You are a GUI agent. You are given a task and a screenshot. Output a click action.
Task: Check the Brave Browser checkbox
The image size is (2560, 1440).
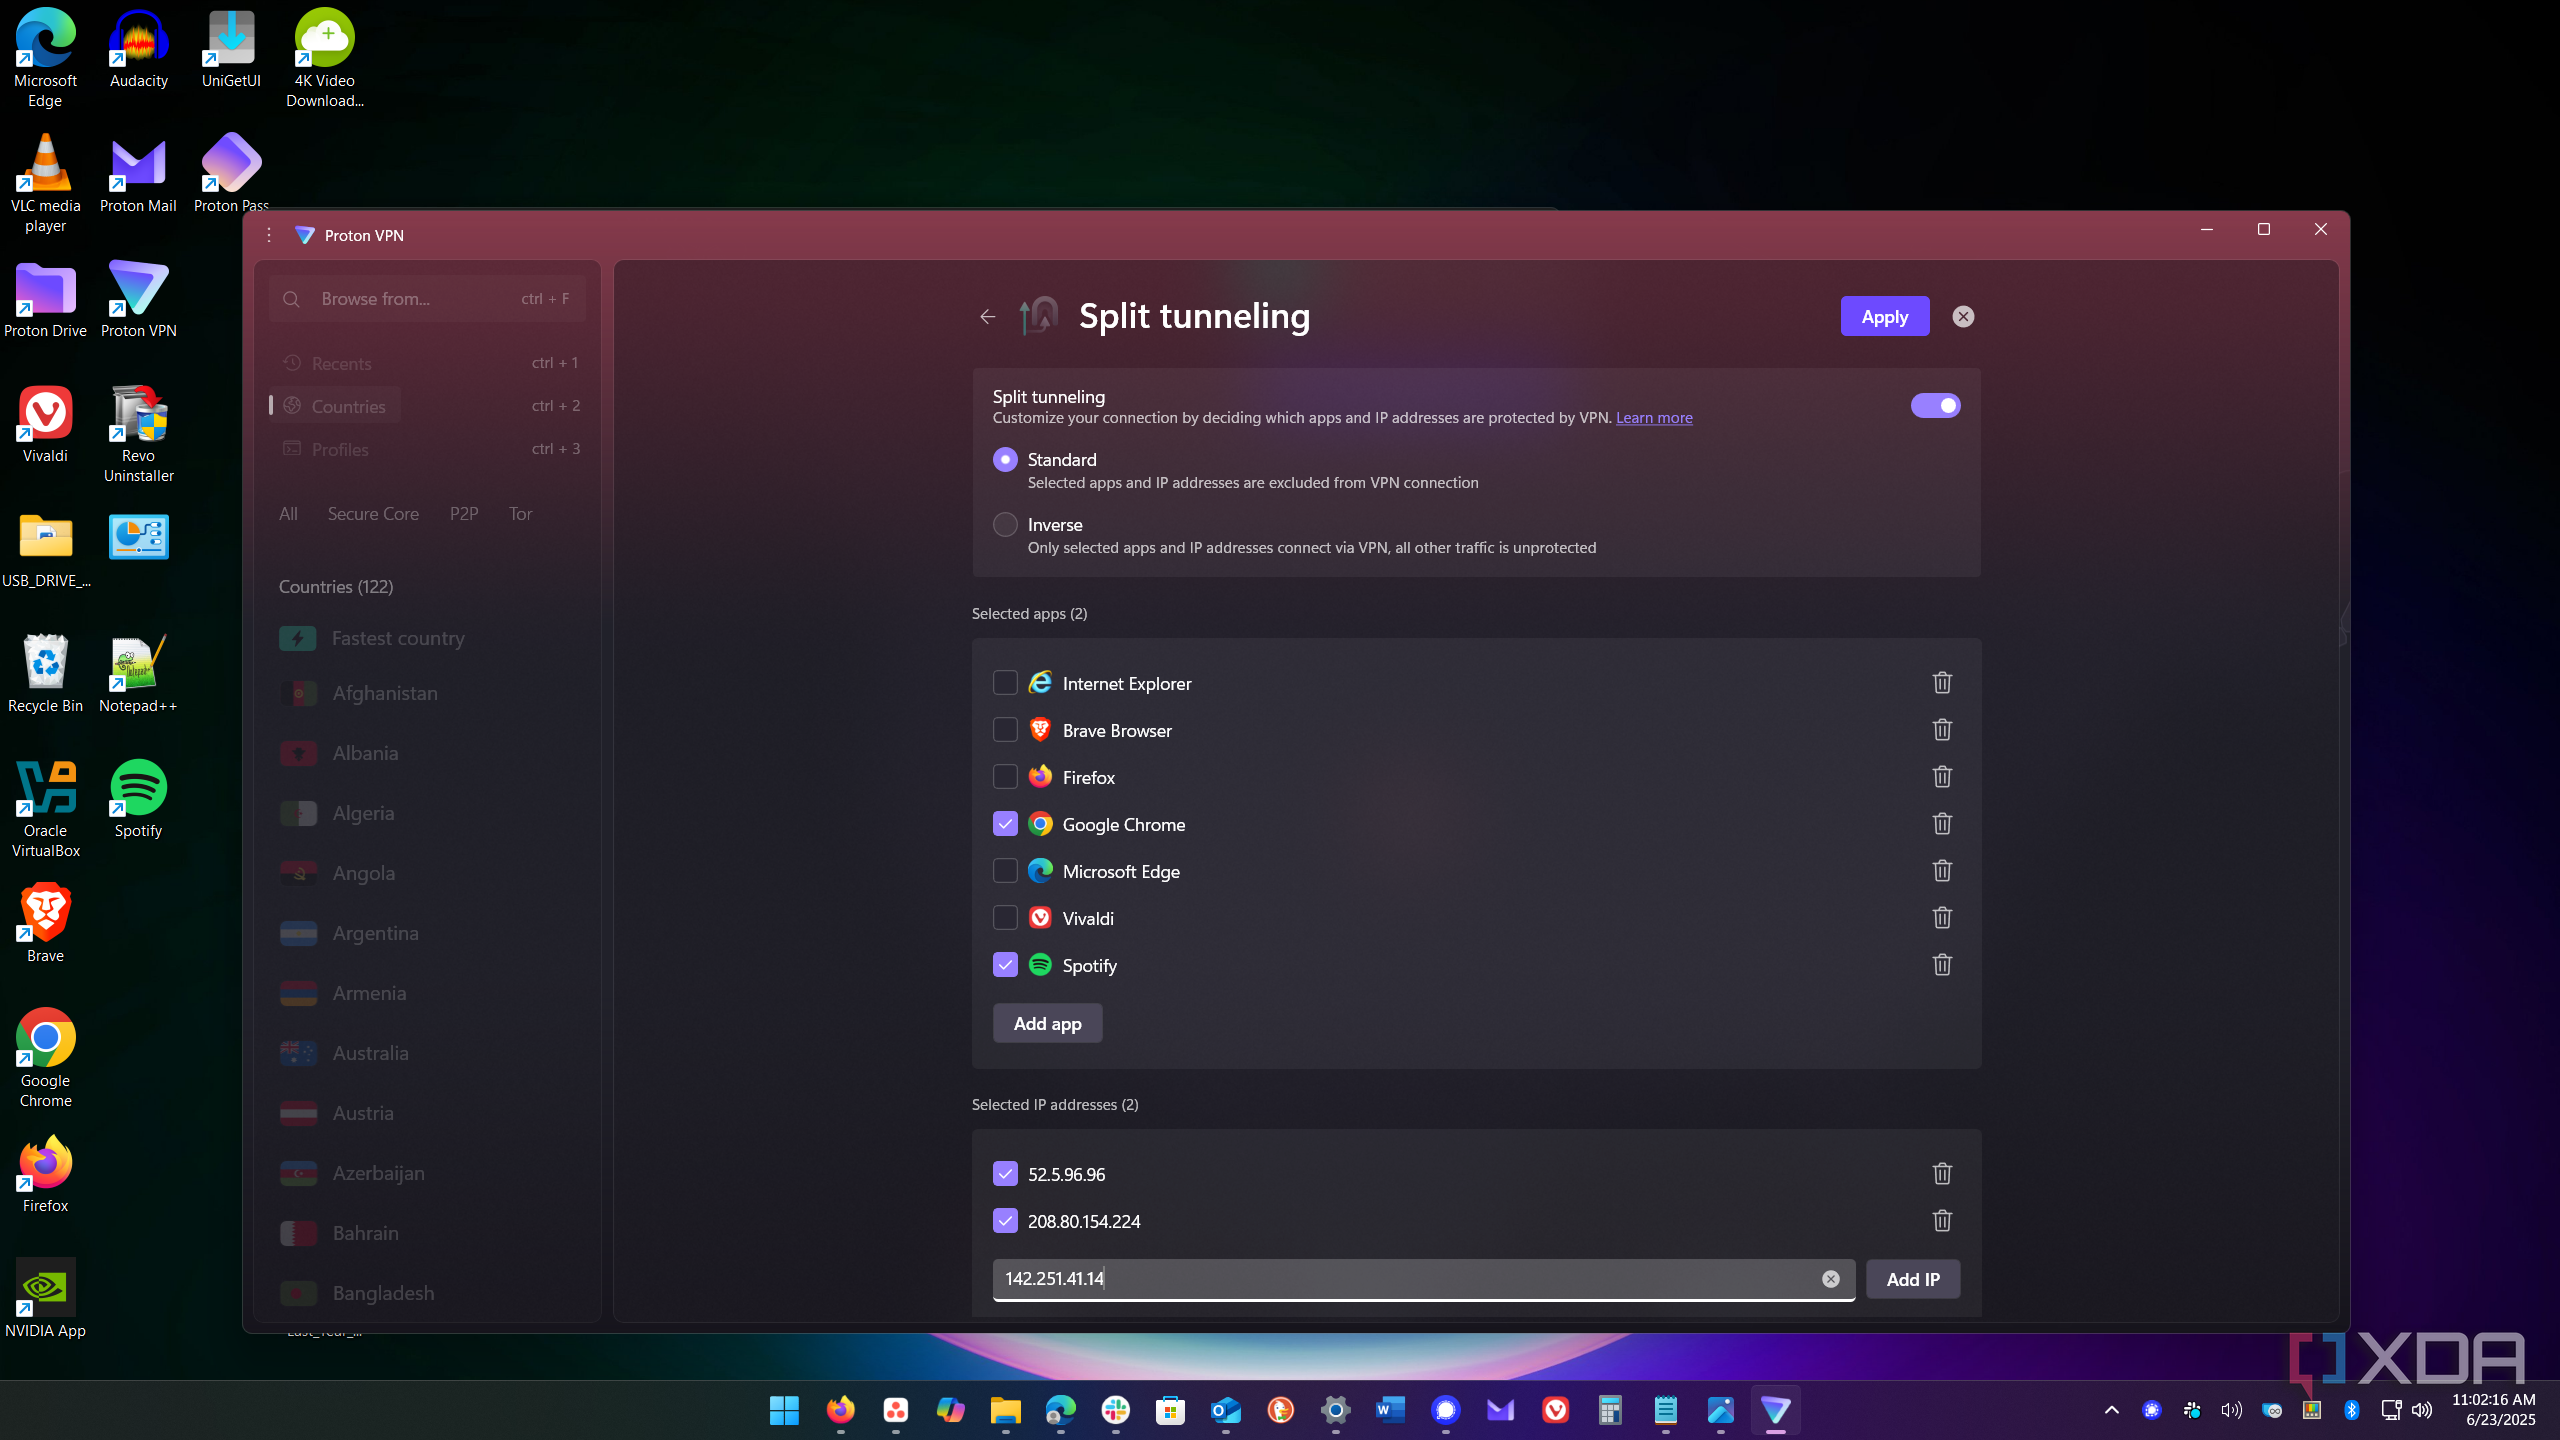[x=1005, y=730]
